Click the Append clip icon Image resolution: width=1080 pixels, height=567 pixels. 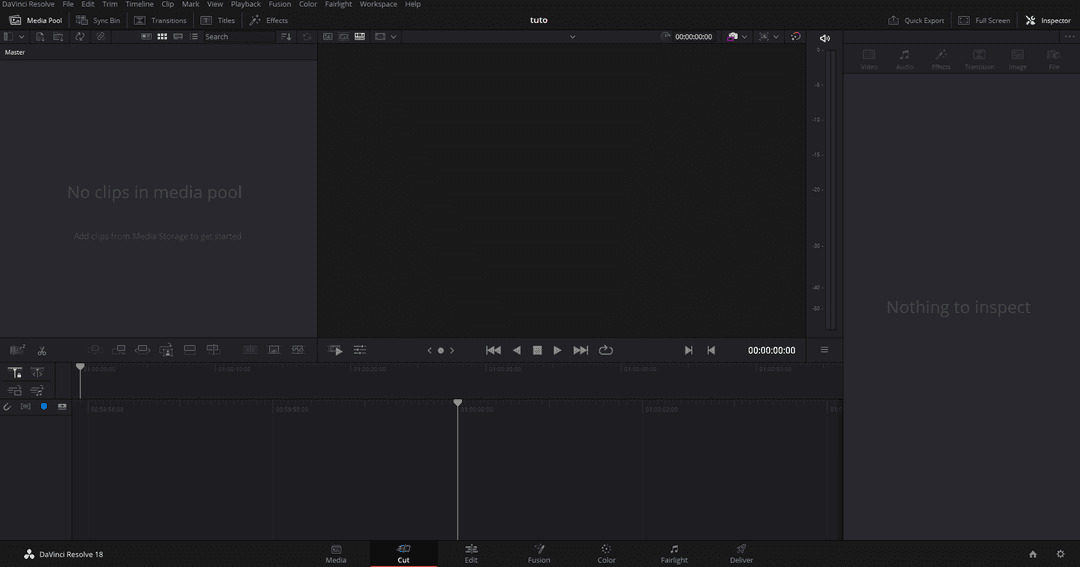click(x=118, y=350)
